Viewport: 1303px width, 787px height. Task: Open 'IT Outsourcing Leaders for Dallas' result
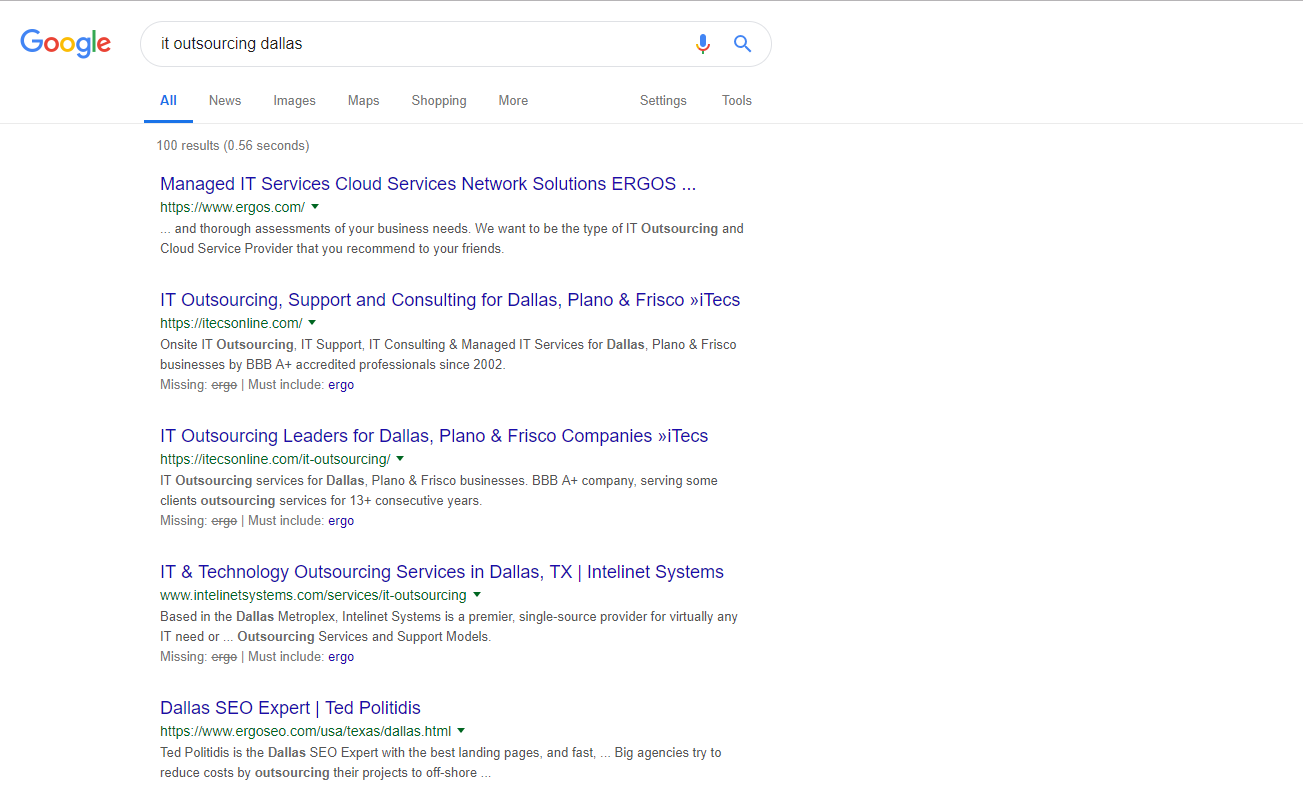(434, 436)
